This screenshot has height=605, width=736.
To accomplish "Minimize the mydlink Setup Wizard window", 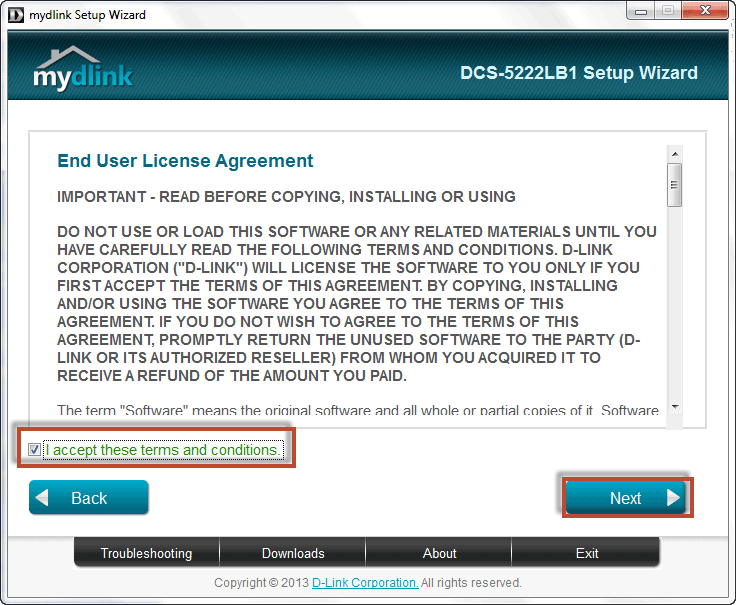I will click(641, 11).
